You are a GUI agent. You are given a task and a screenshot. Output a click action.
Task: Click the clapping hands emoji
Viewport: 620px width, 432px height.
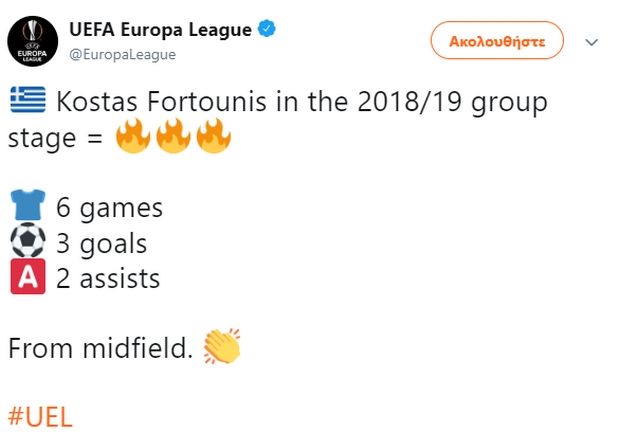[222, 346]
